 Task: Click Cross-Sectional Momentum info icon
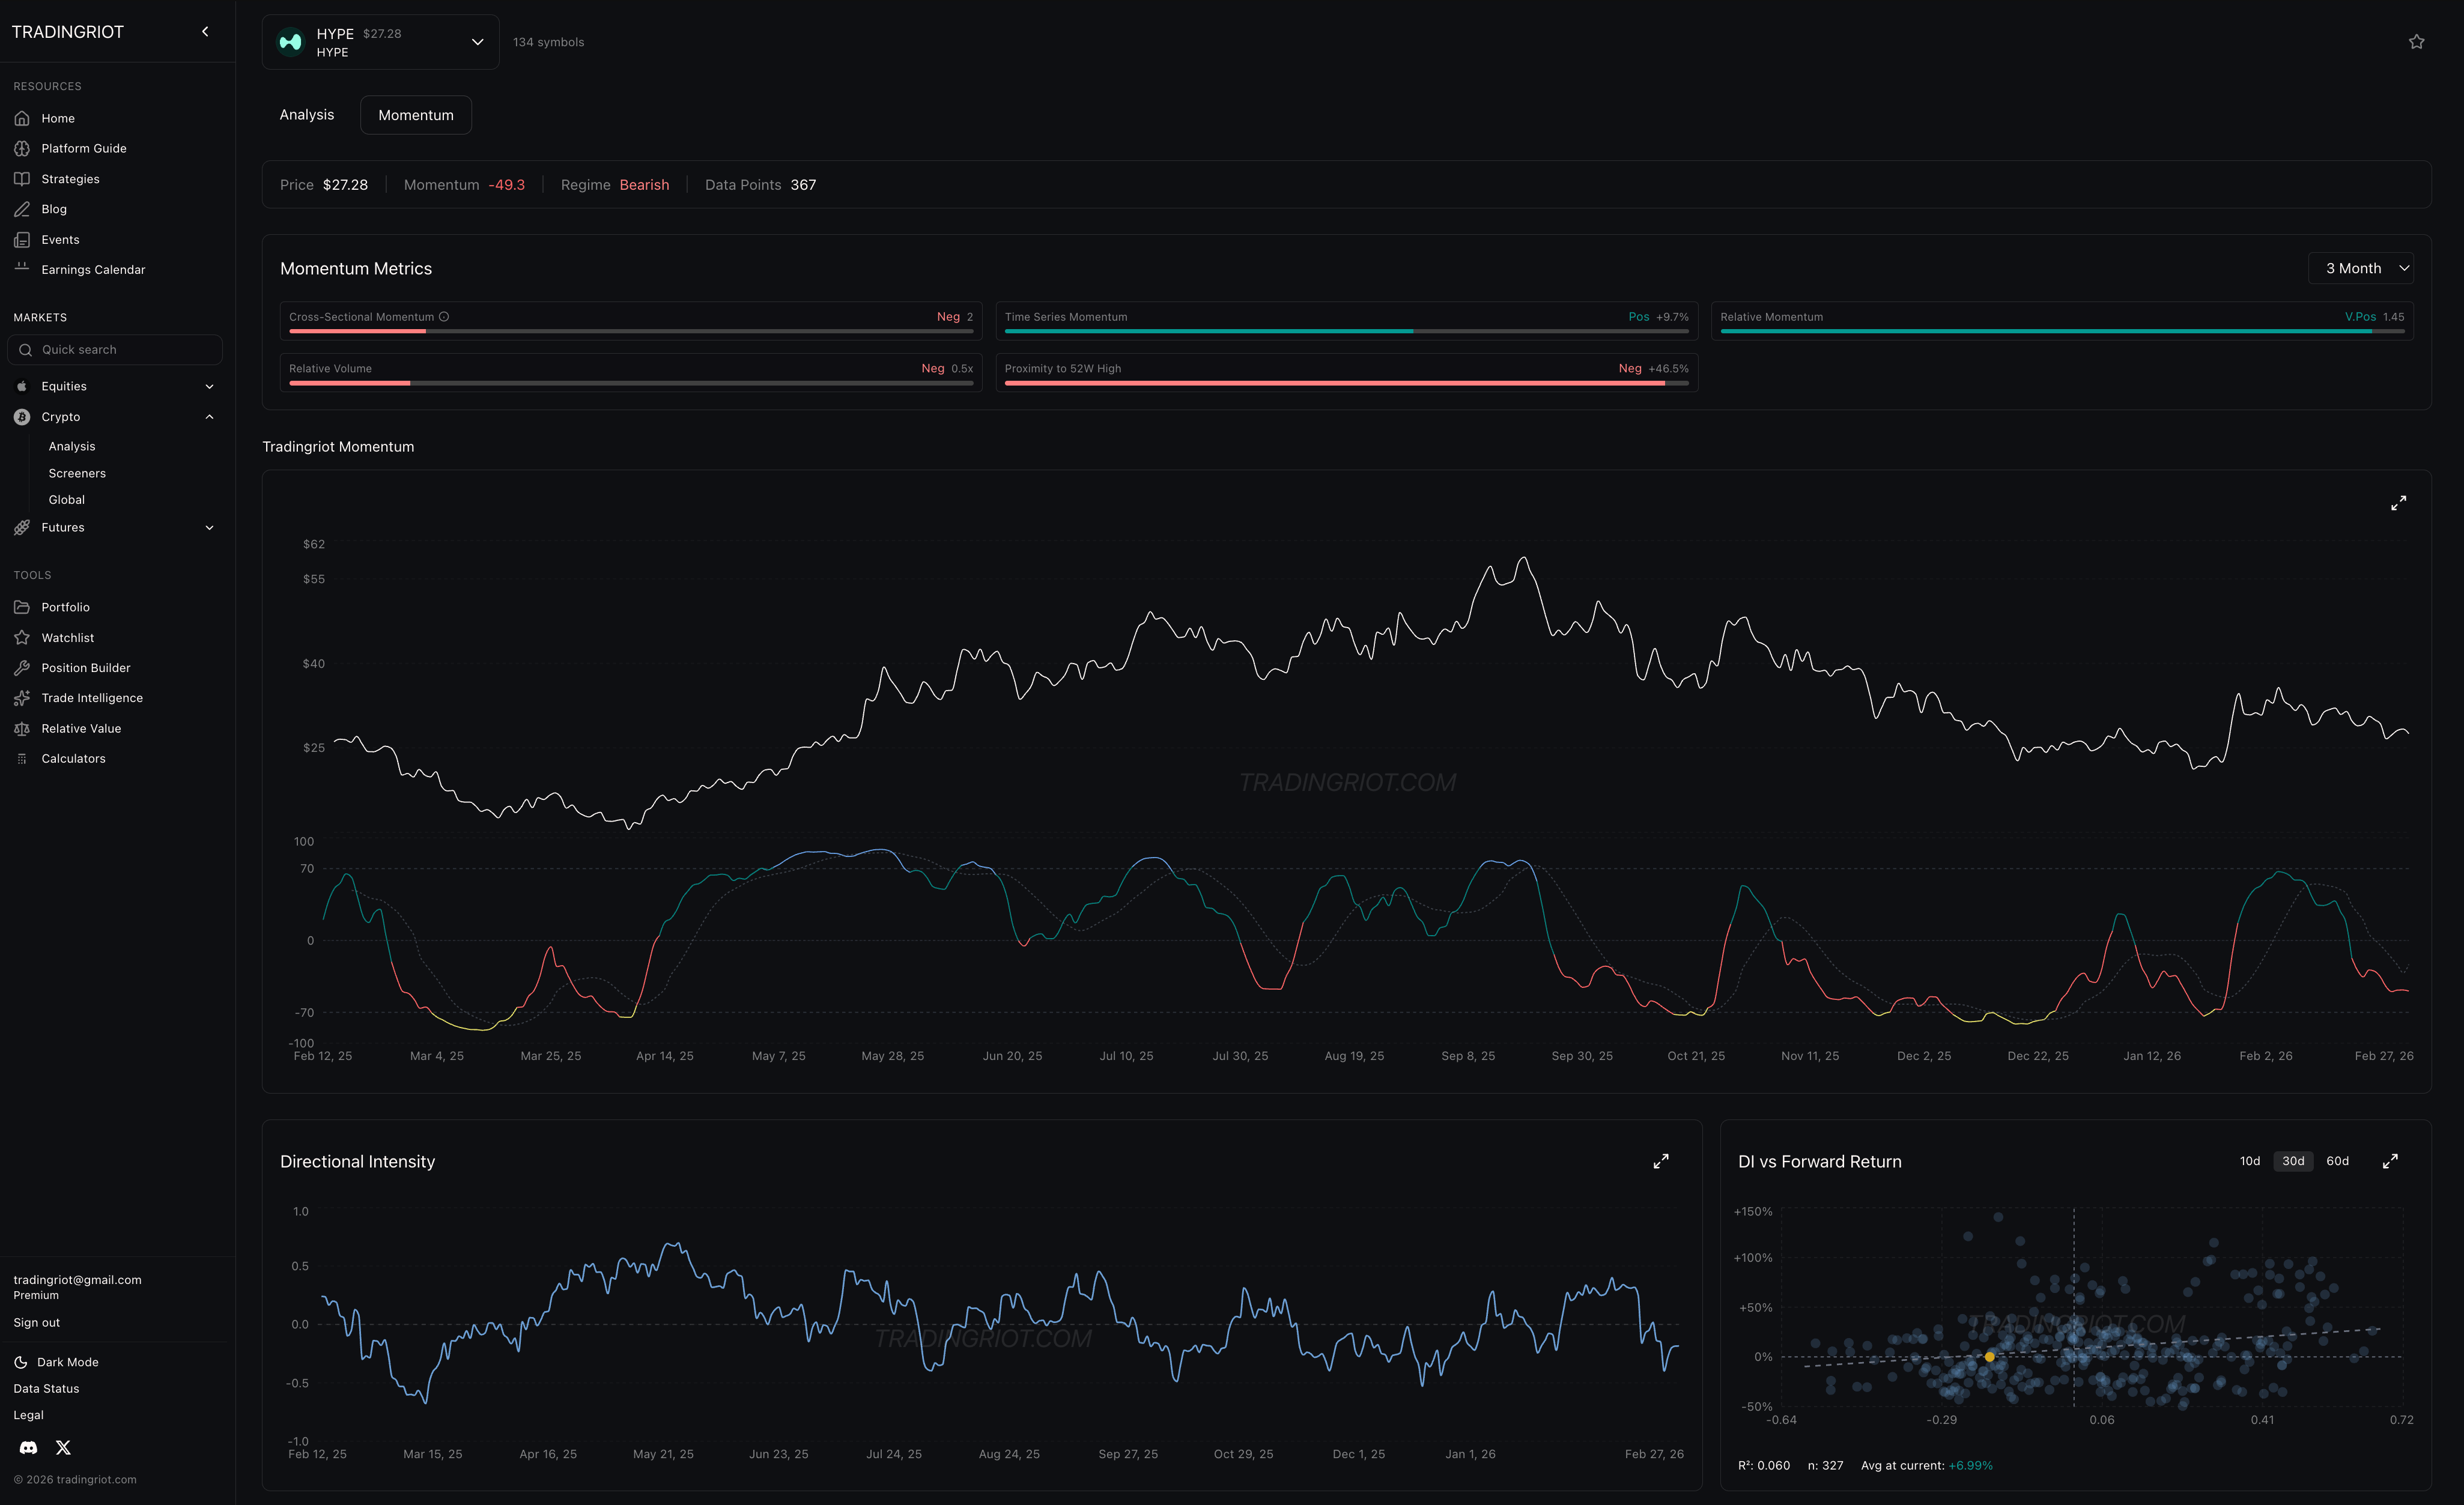click(444, 317)
